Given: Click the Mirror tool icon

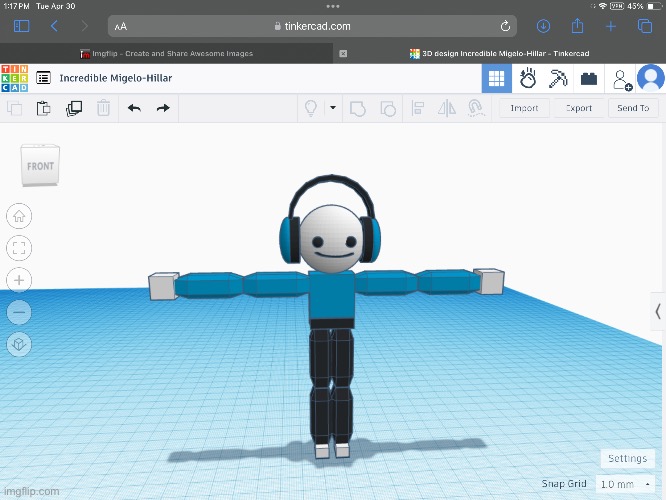Looking at the screenshot, I should click(447, 108).
